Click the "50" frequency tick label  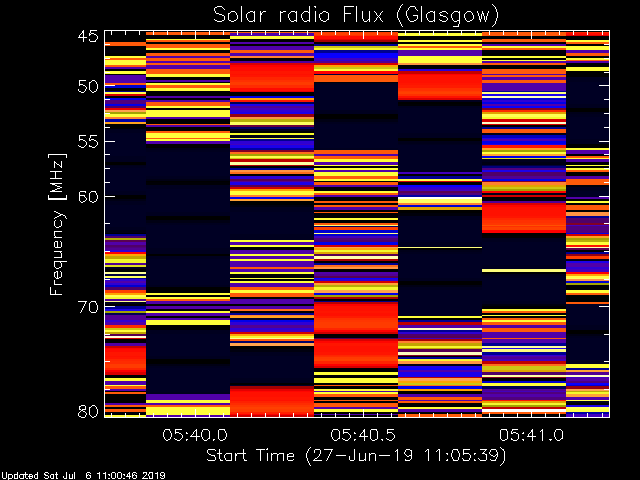point(88,87)
